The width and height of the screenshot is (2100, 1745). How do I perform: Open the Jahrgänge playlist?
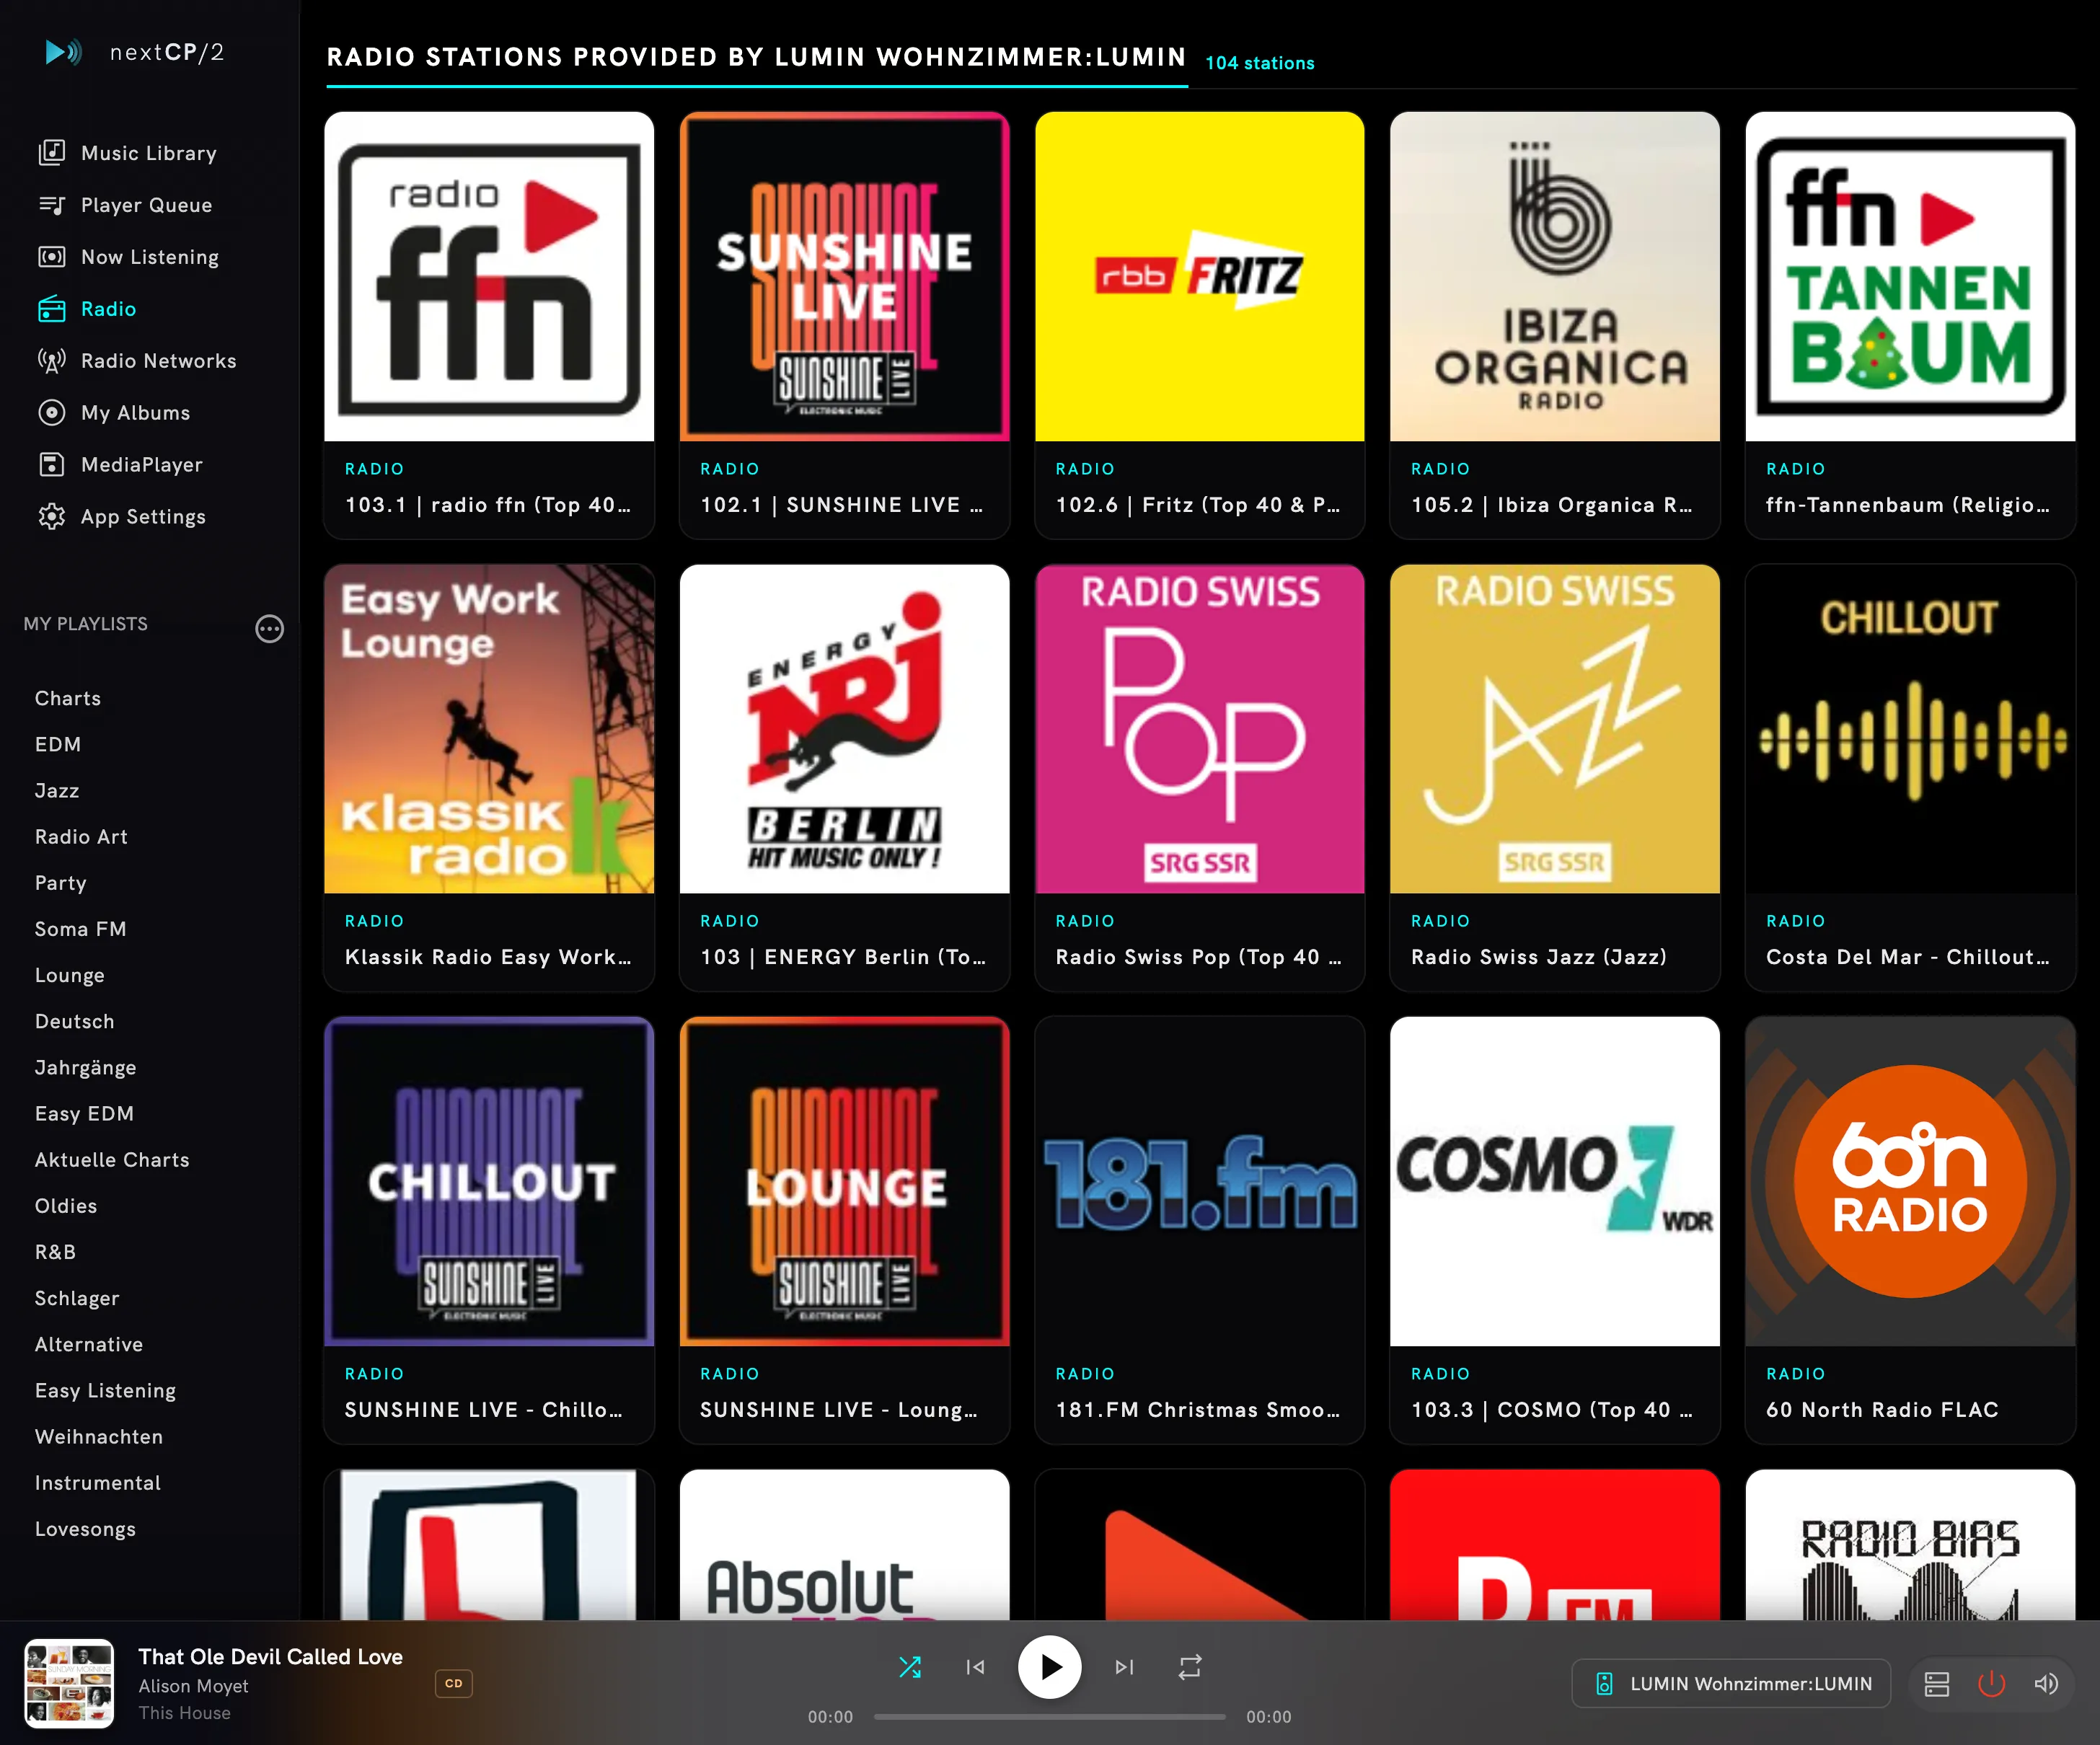86,1067
